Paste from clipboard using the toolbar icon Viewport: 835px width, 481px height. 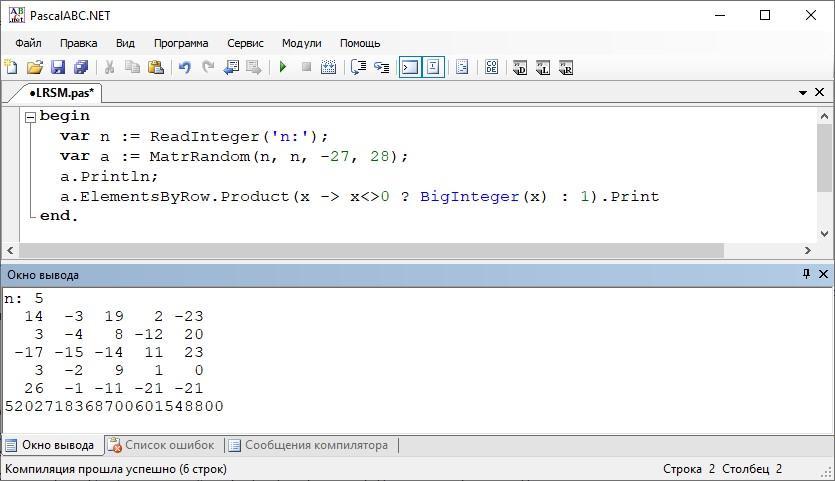156,68
